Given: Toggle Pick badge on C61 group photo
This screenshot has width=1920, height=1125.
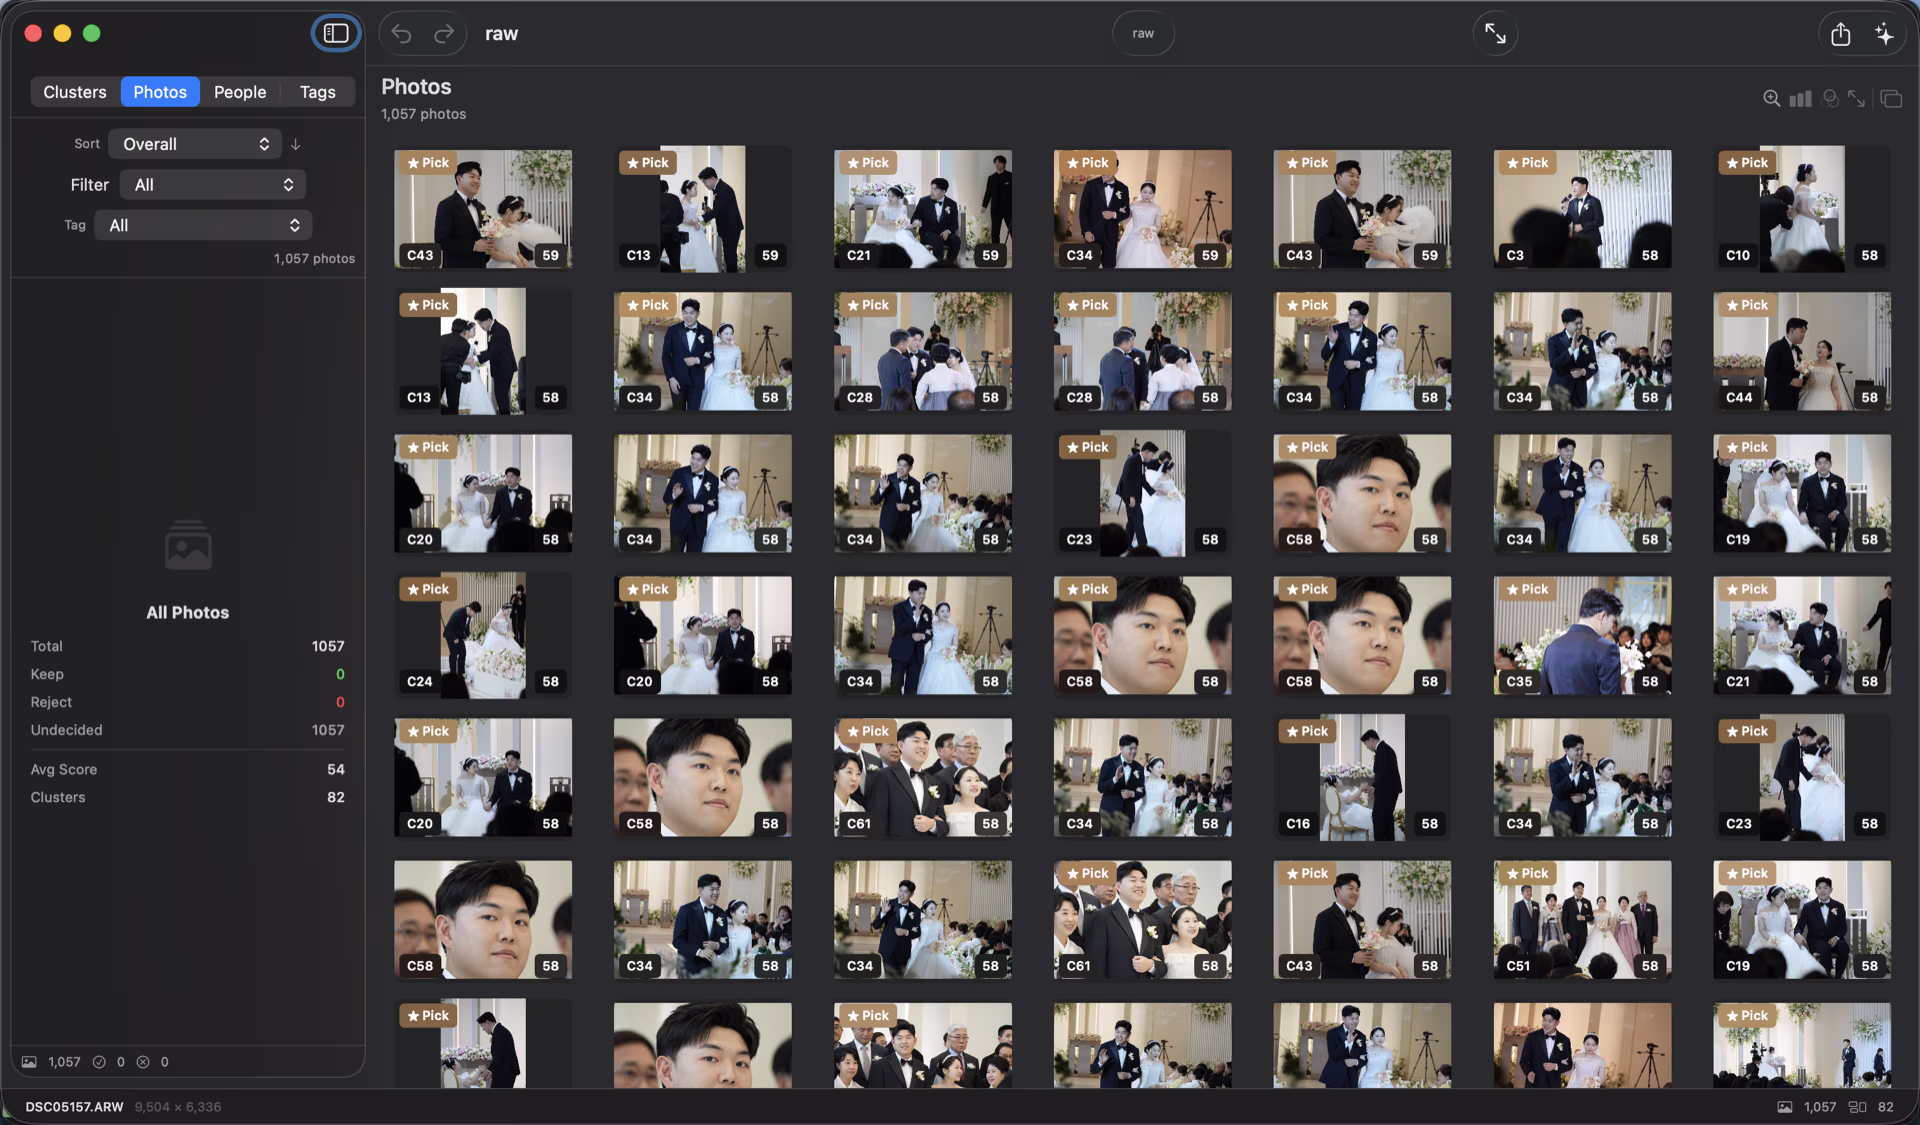Looking at the screenshot, I should coord(867,731).
